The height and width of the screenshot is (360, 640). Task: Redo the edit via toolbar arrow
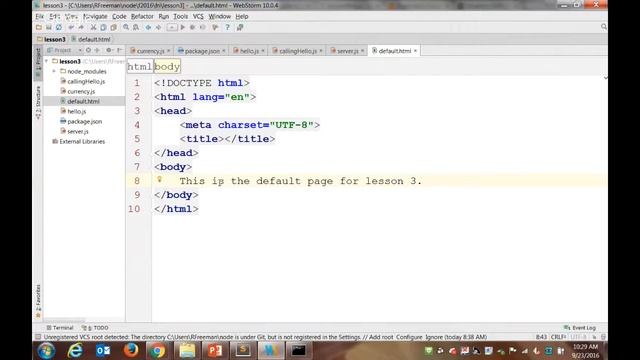click(x=81, y=27)
